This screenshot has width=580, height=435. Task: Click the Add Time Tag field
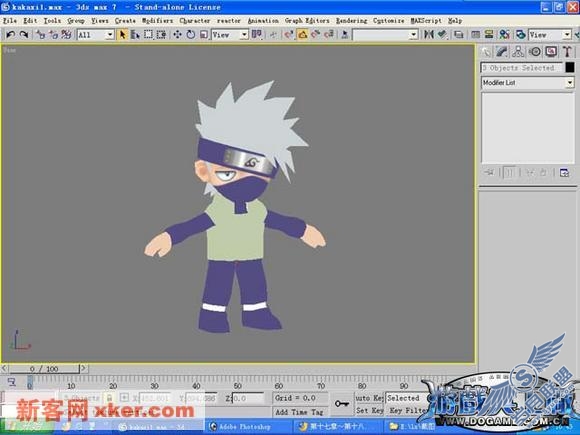pyautogui.click(x=300, y=412)
